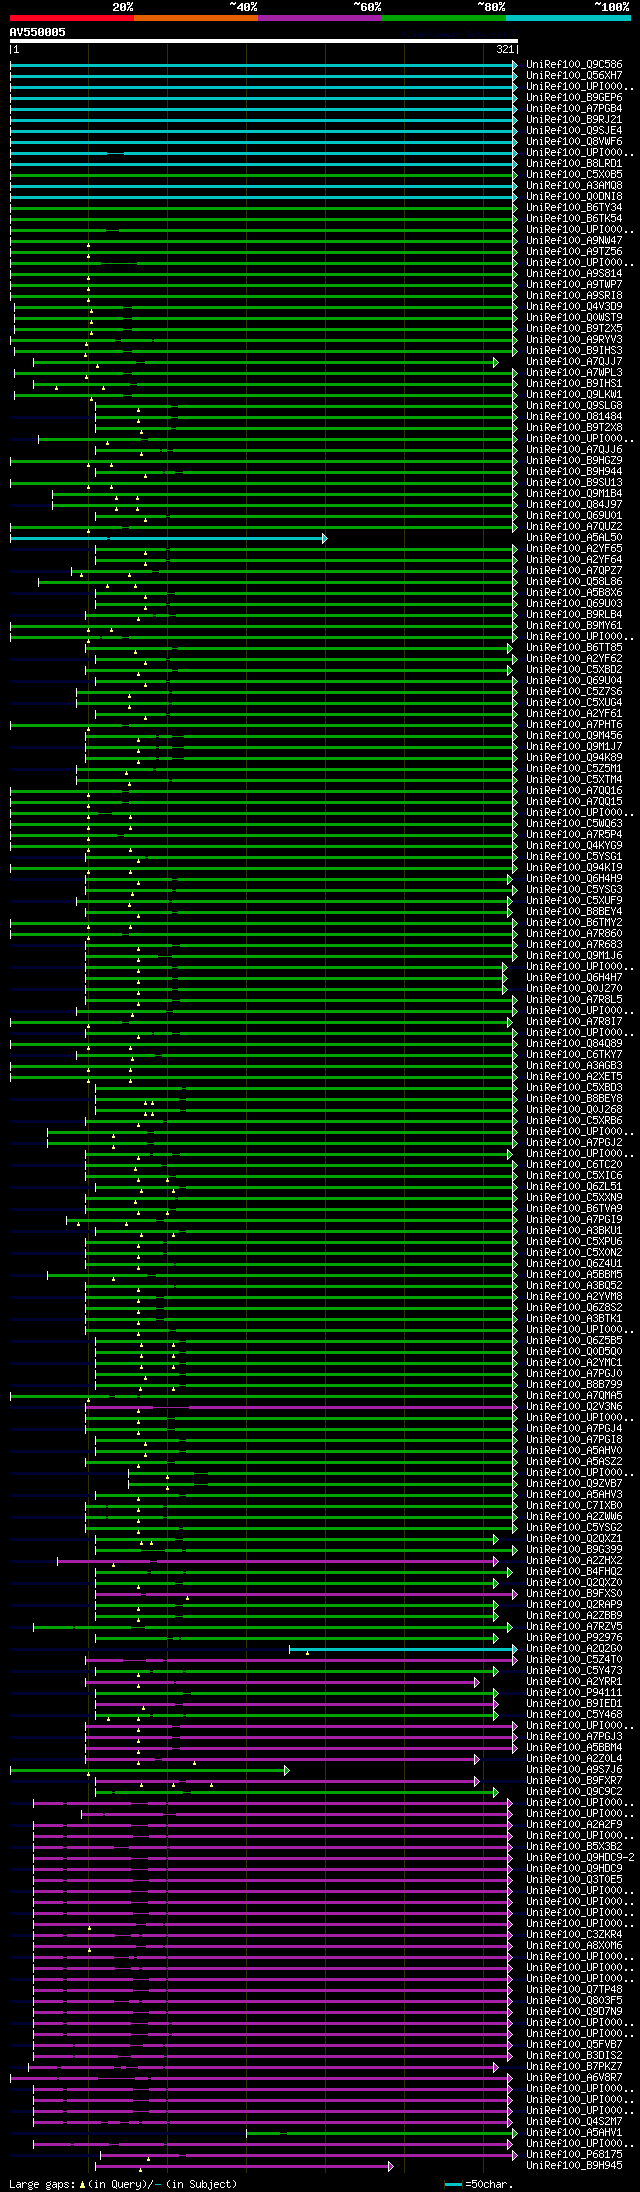Image resolution: width=640 pixels, height=2192 pixels.
Task: Open hit UniRef100_P94111
Action: click(x=574, y=1693)
